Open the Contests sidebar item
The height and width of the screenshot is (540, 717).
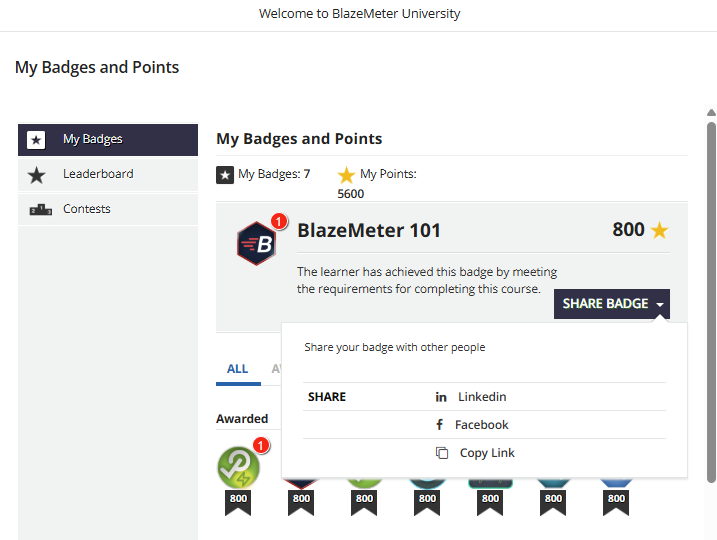tap(108, 209)
